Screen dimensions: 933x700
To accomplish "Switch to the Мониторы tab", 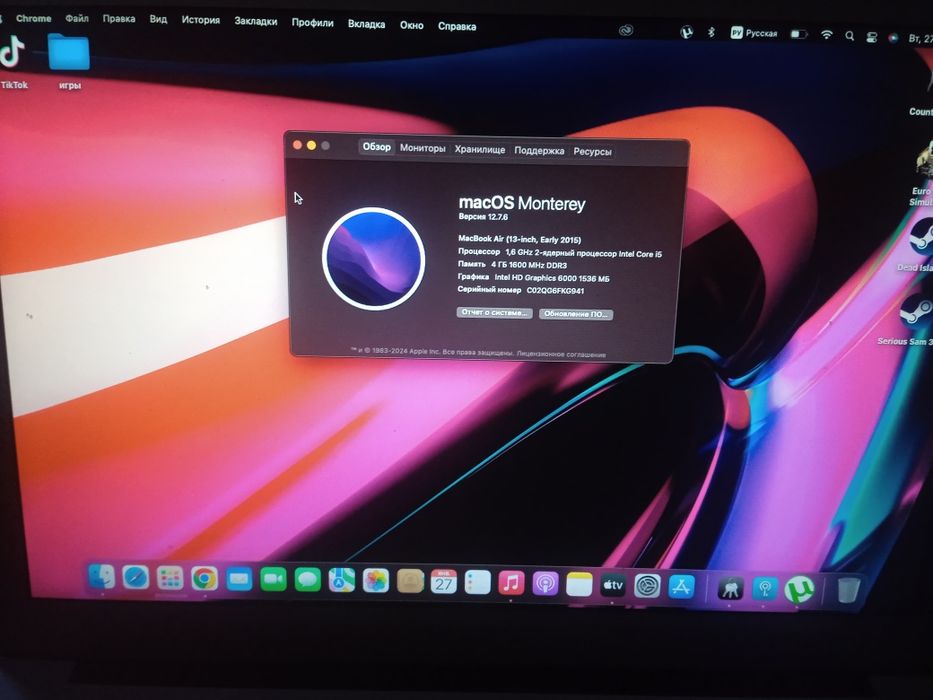I will click(422, 148).
